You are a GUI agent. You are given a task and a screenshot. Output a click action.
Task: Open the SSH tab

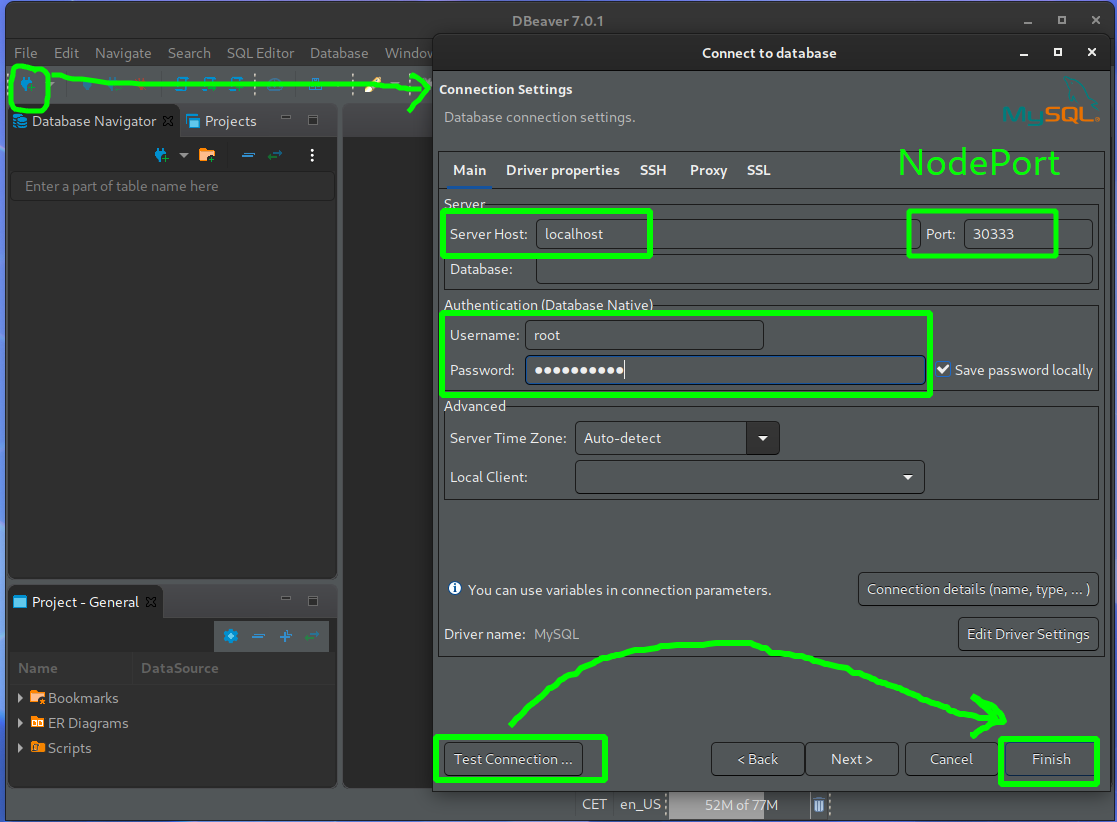coord(653,170)
